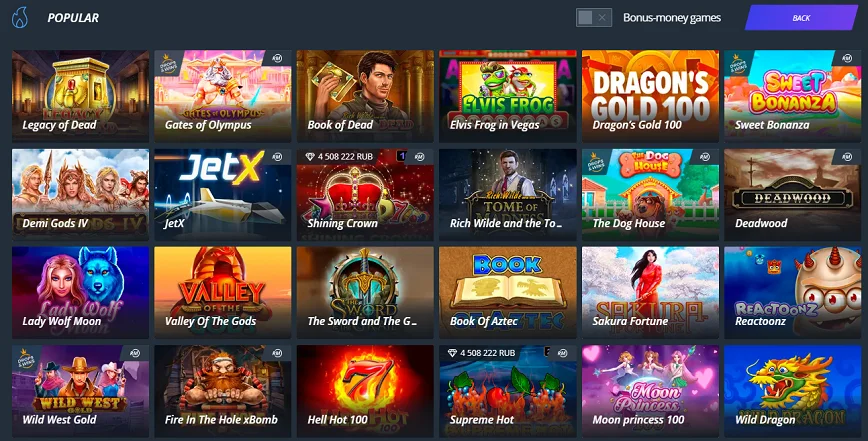Open the Legacy of Dead game
The image size is (868, 441).
click(80, 96)
